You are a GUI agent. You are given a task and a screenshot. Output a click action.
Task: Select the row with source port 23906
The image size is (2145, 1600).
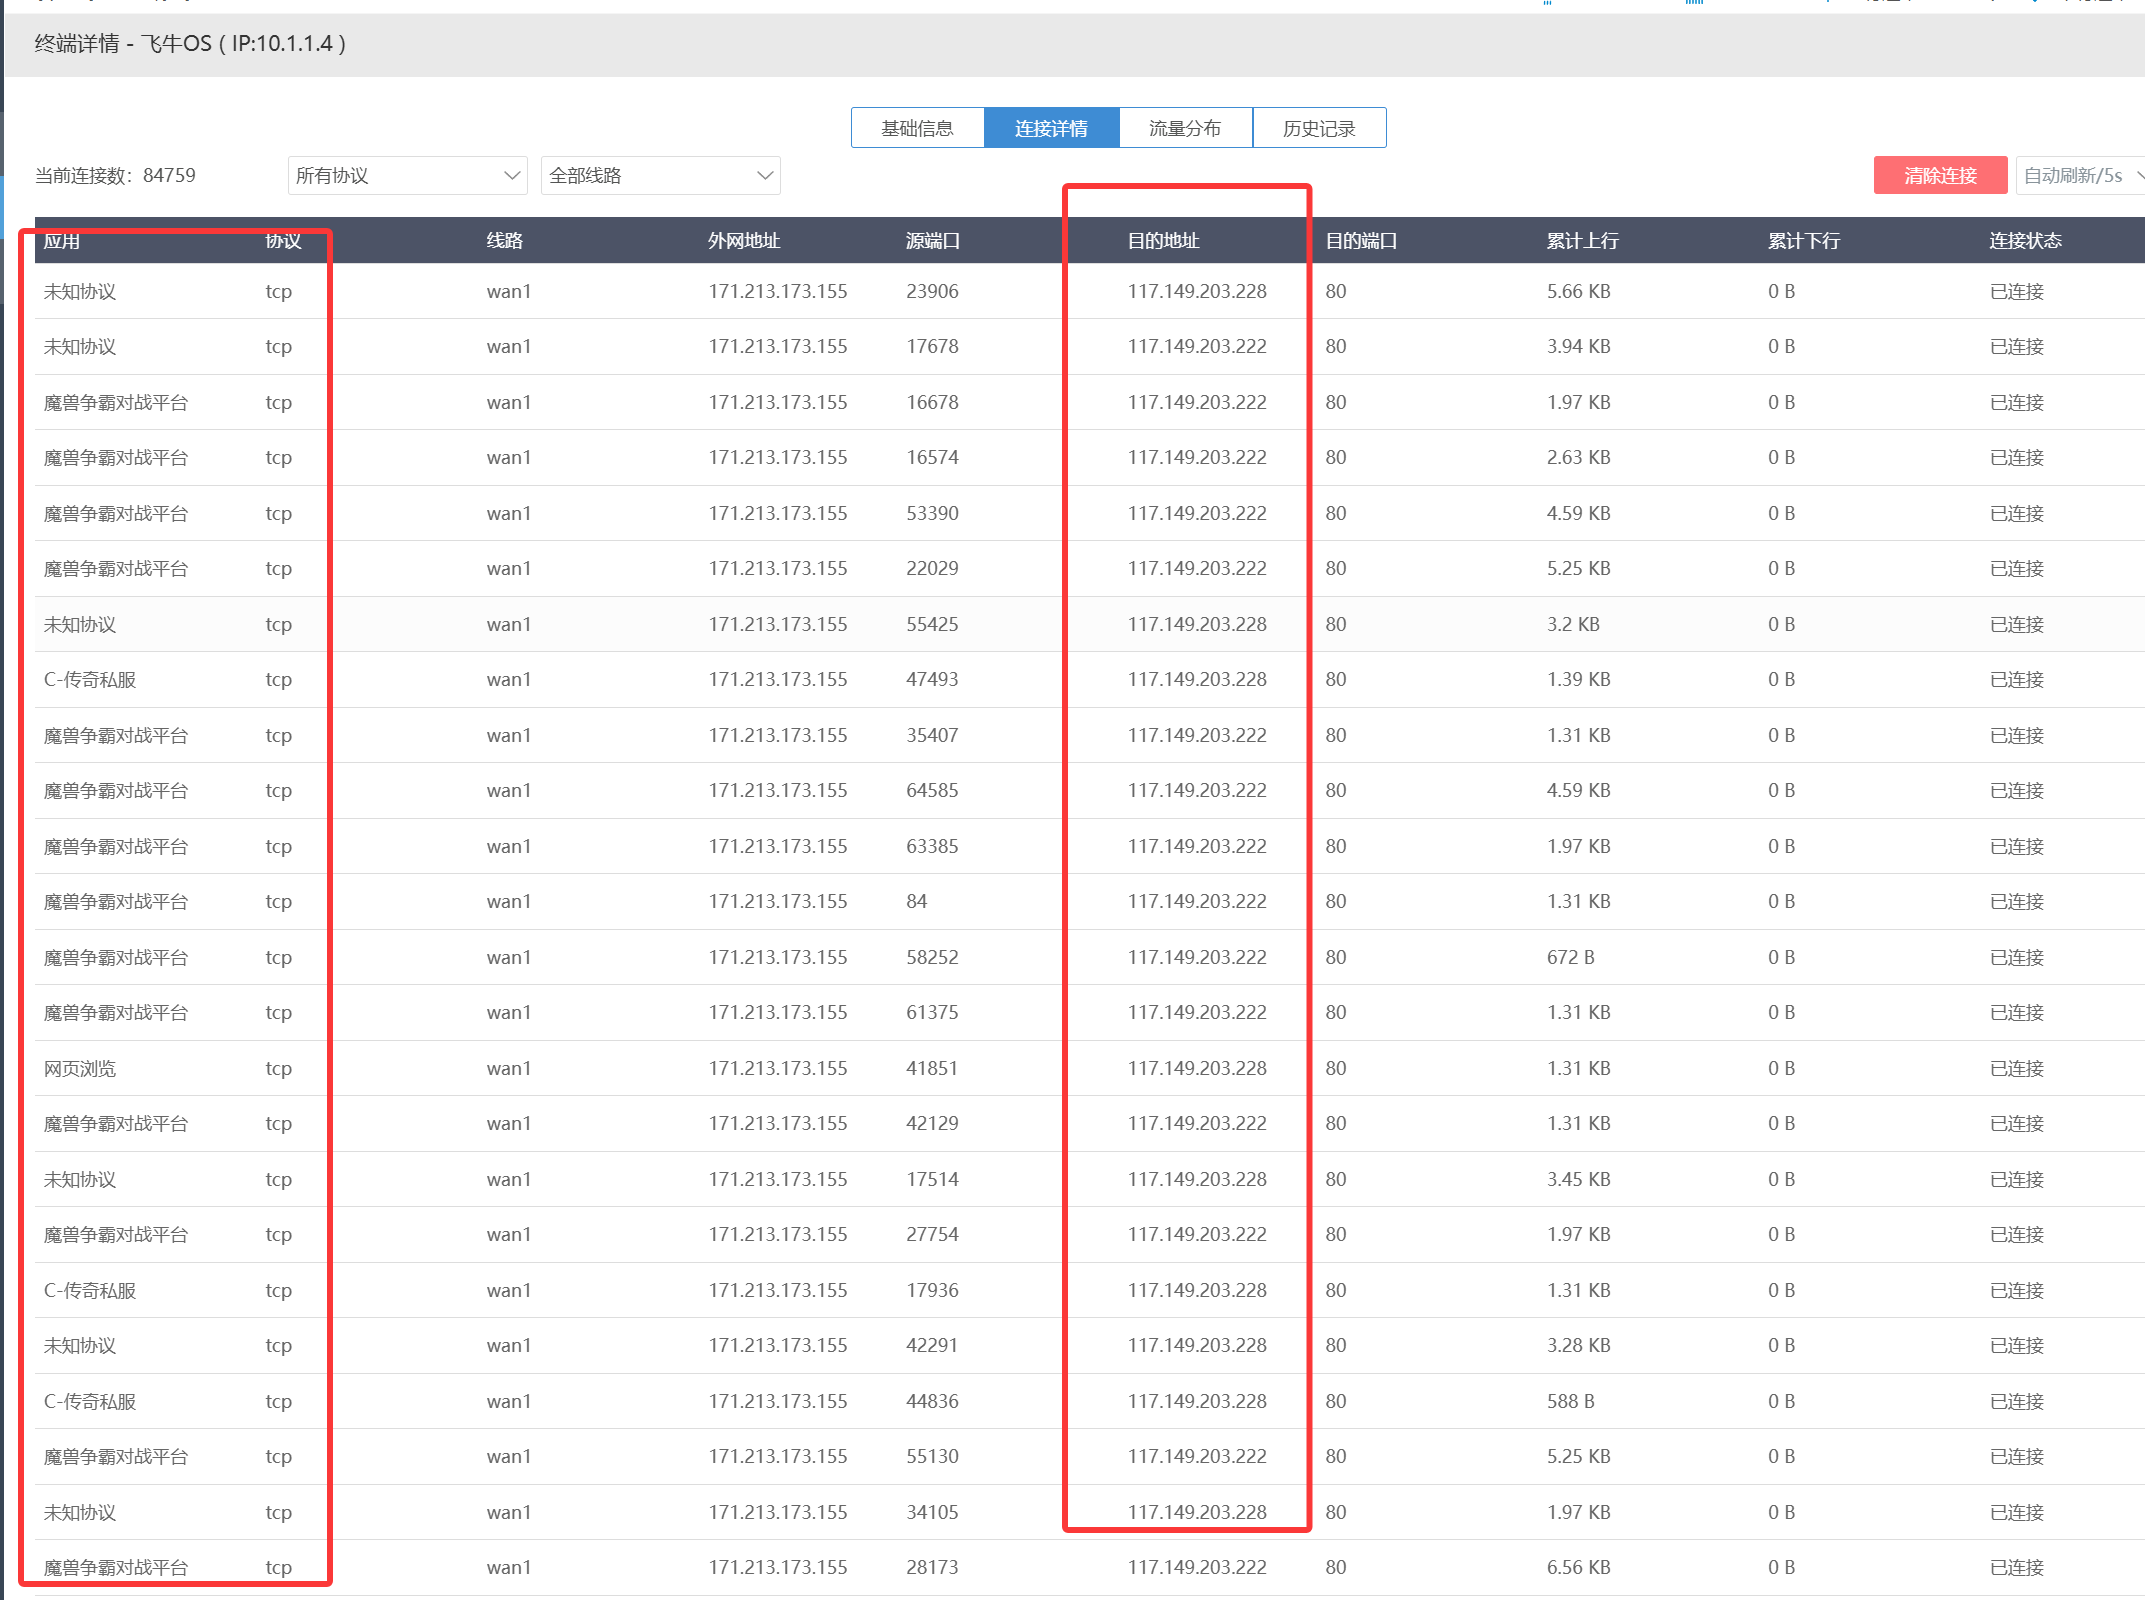(932, 291)
